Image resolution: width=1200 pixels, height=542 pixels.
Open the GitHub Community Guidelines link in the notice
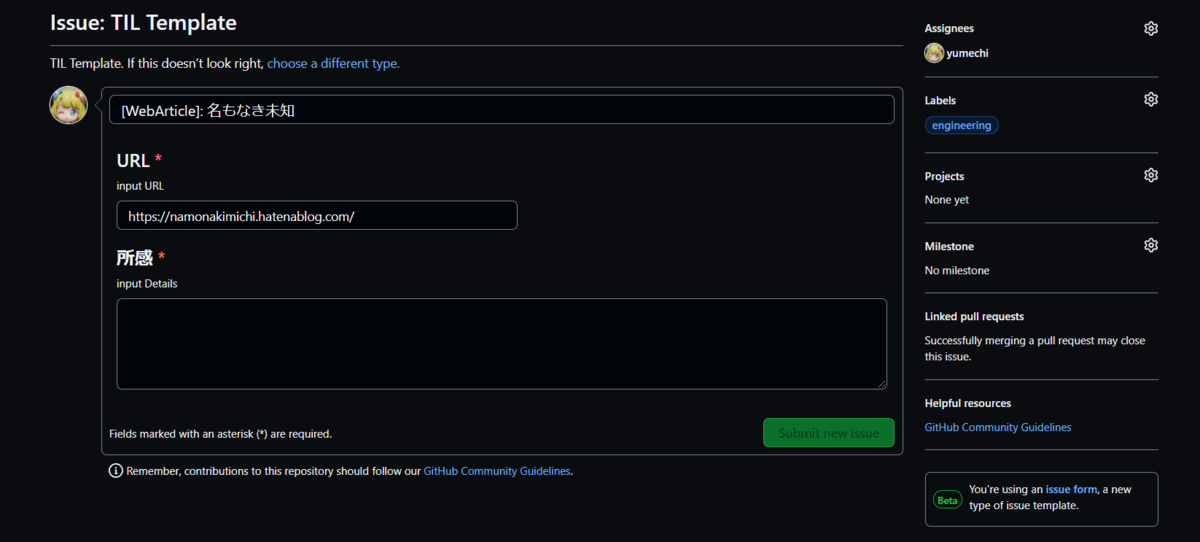click(x=497, y=471)
